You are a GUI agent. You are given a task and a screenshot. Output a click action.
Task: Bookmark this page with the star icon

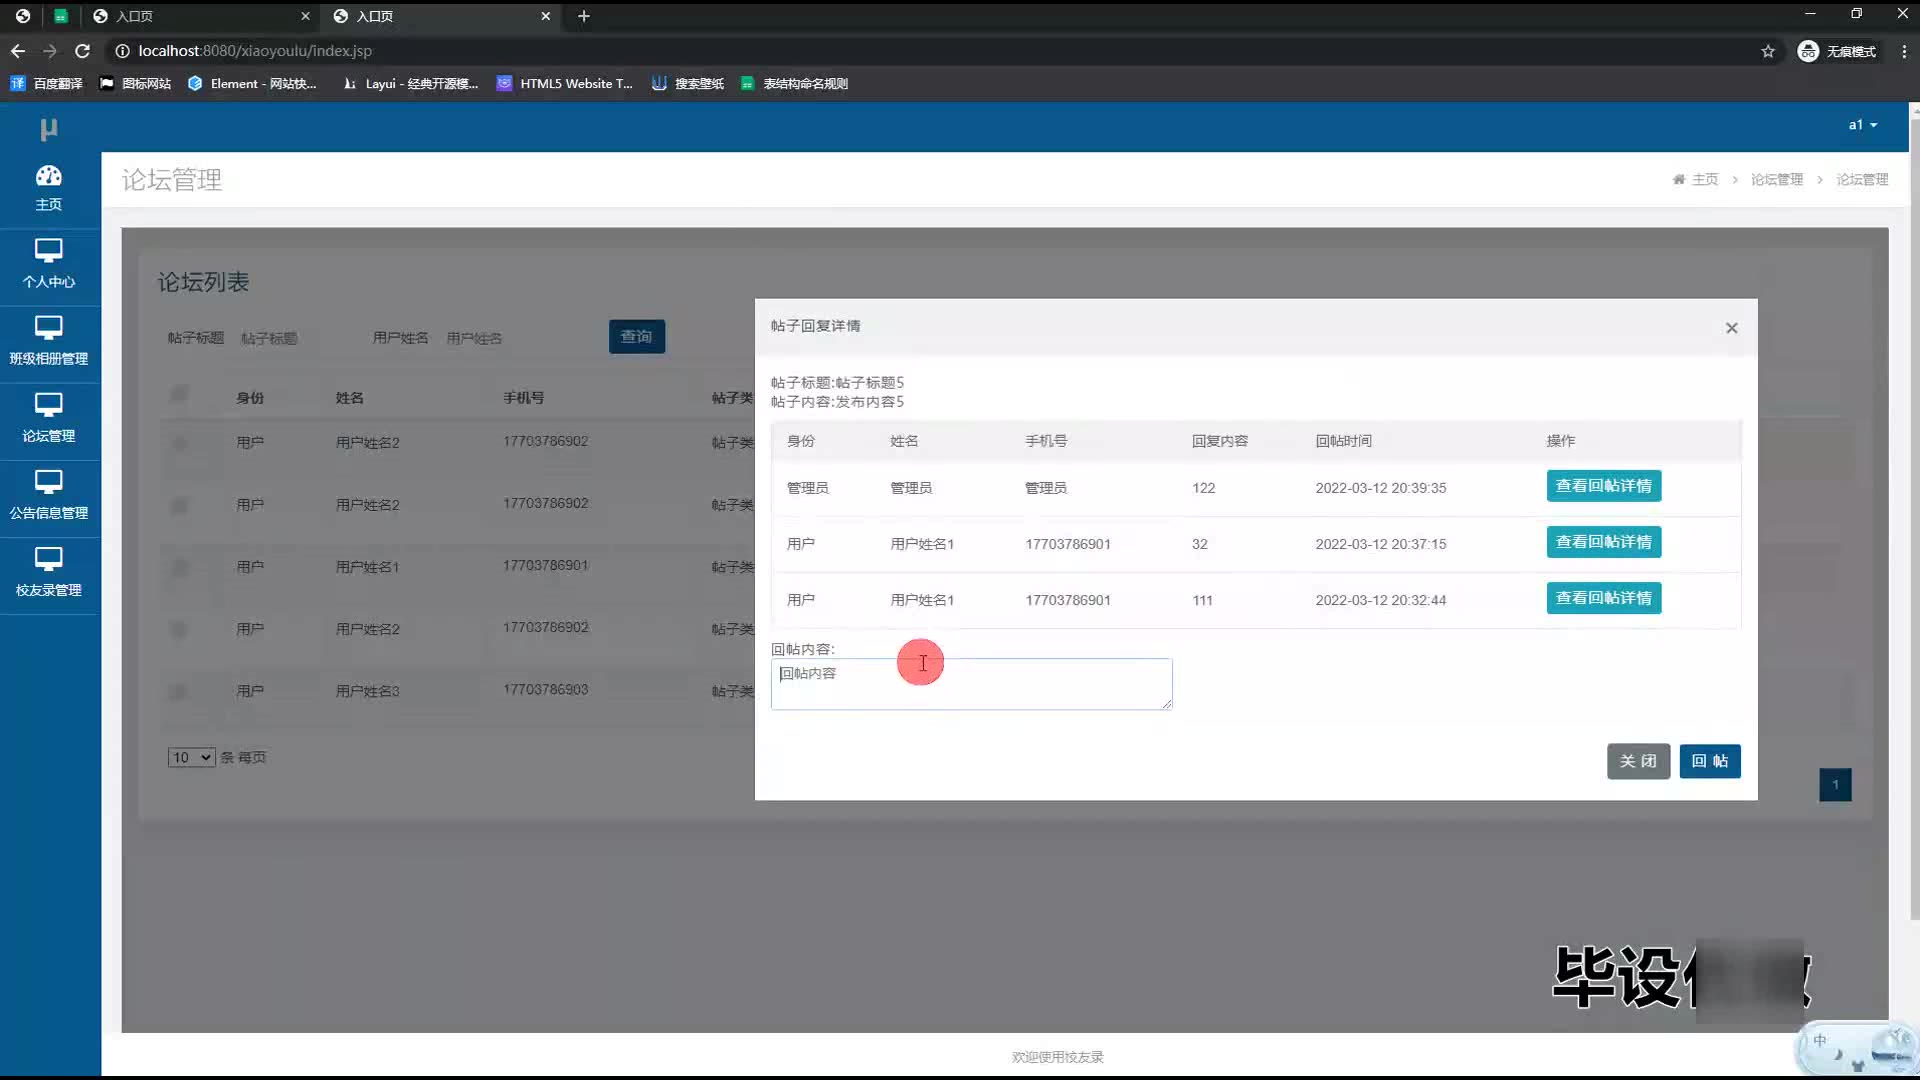pos(1767,51)
